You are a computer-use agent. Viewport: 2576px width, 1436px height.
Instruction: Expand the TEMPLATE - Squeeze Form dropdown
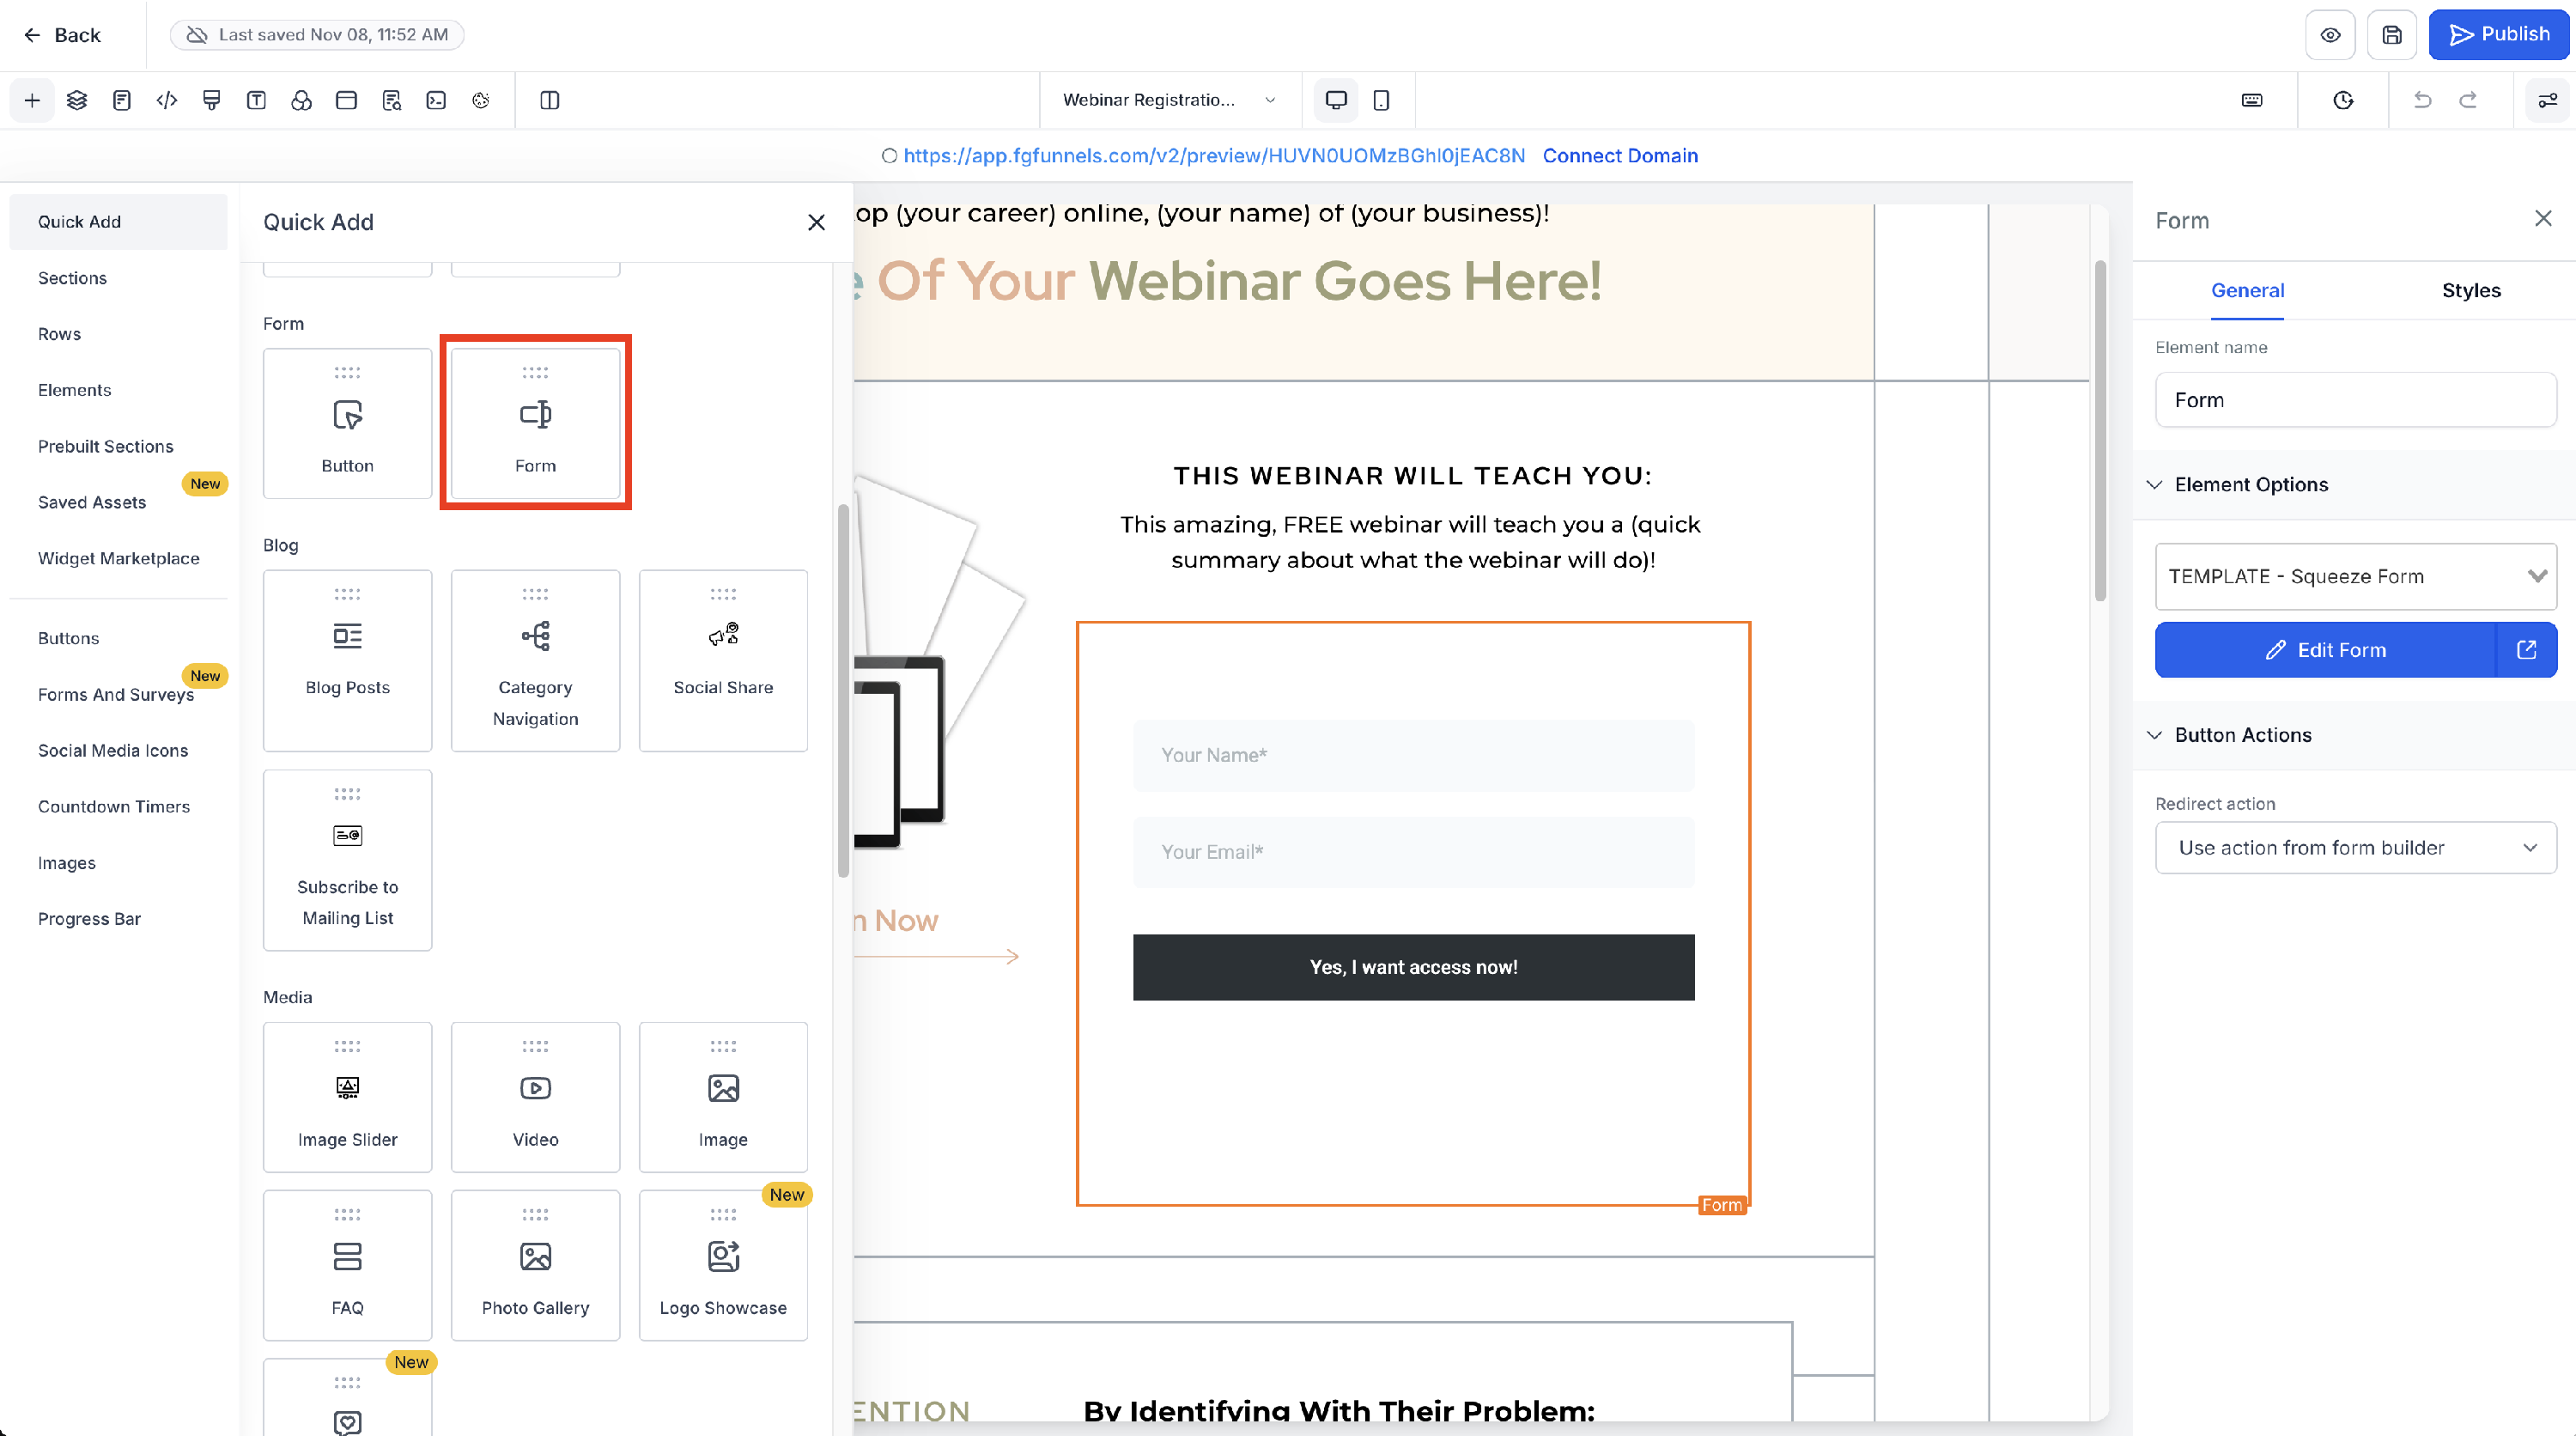click(2355, 576)
